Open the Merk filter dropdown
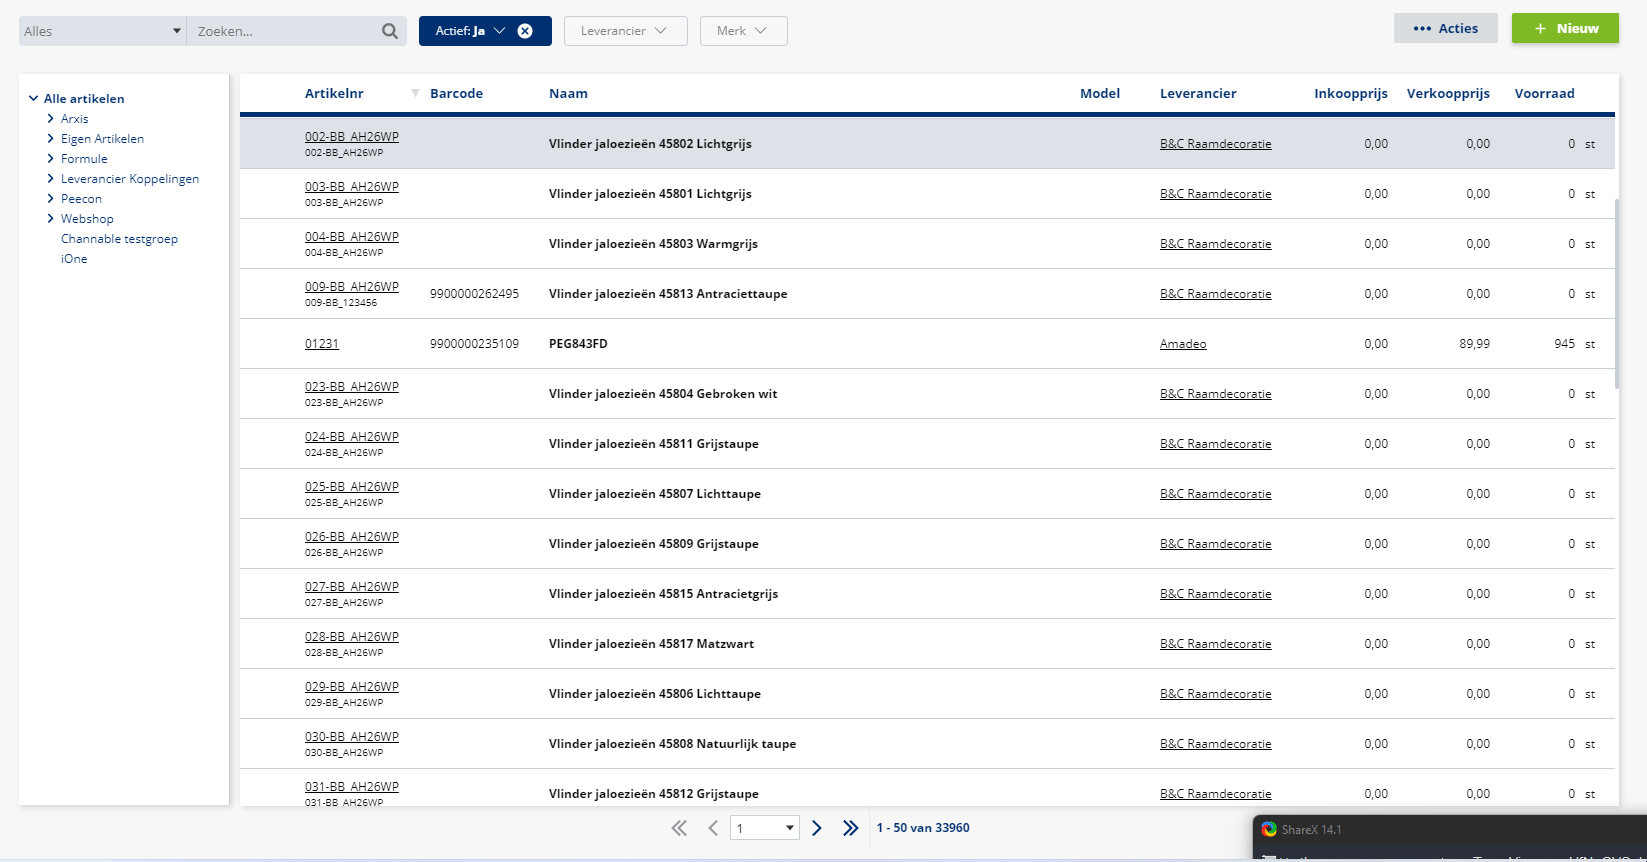 pos(743,31)
